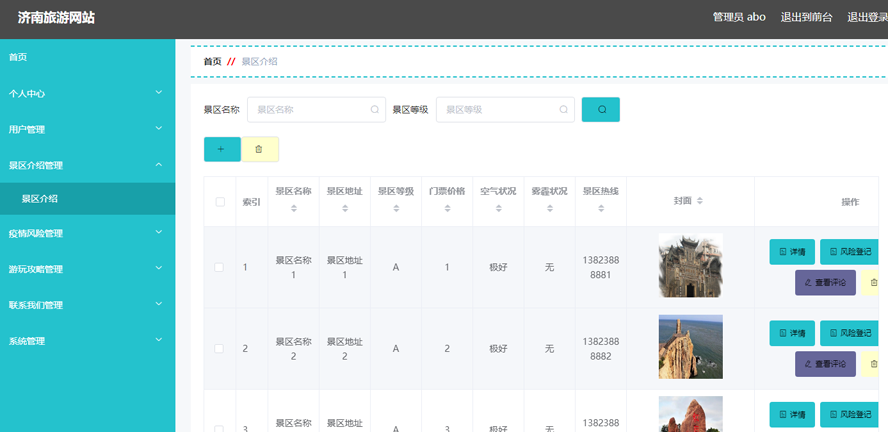The width and height of the screenshot is (888, 432).
Task: Click the 退出登录 link
Action: 866,17
